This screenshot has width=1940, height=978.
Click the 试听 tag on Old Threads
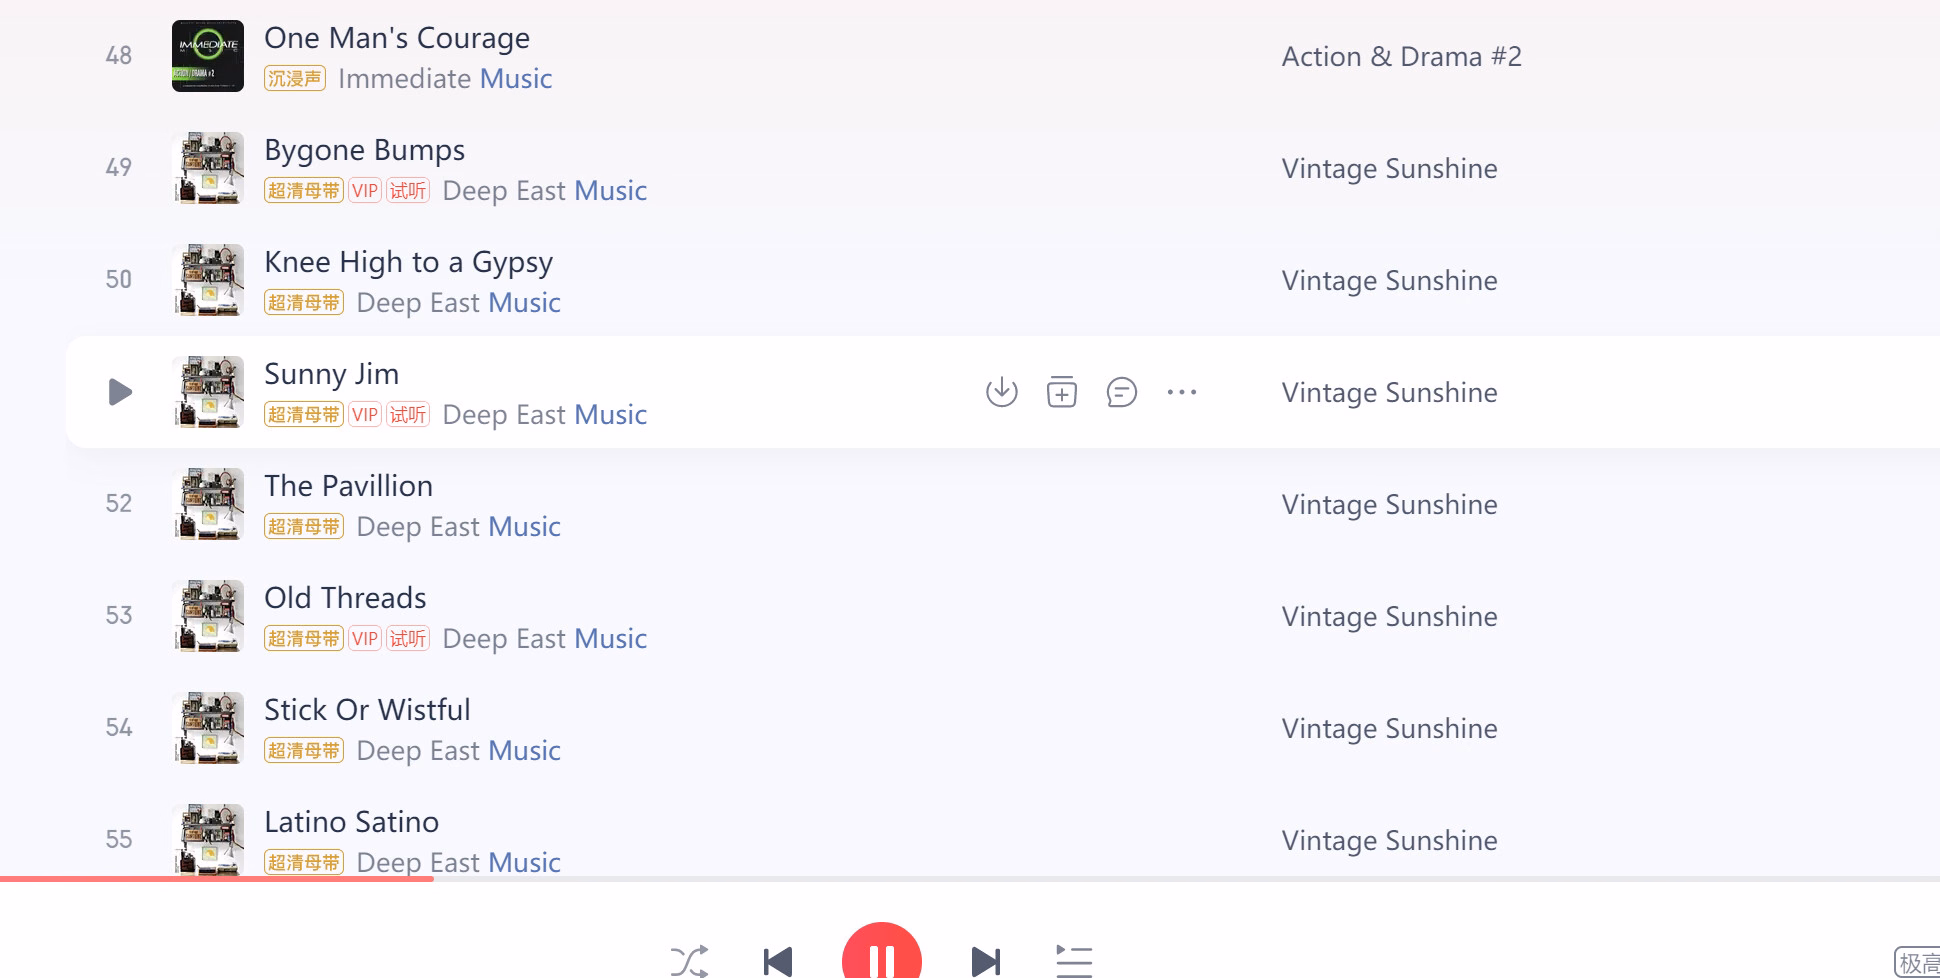click(408, 638)
